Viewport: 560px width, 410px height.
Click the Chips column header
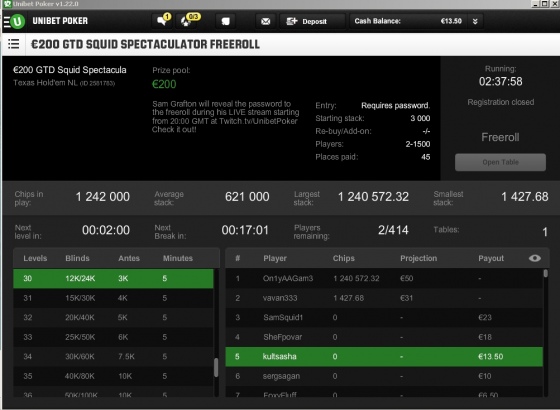coord(344,258)
